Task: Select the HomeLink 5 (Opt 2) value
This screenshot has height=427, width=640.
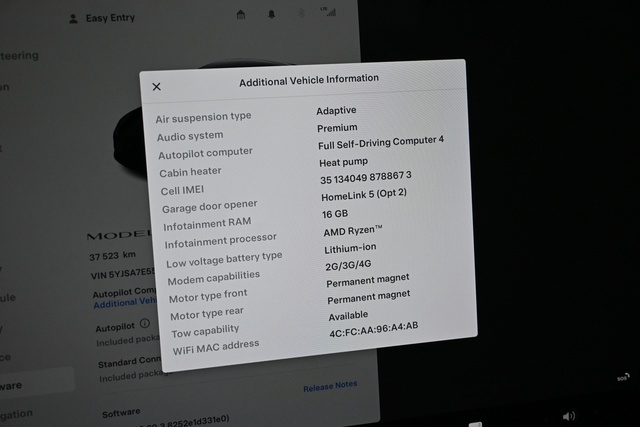Action: coord(364,195)
